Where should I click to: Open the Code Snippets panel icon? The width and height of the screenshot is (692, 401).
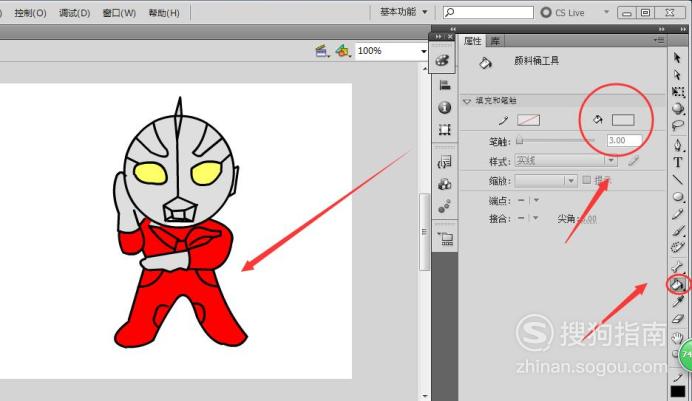pyautogui.click(x=444, y=162)
